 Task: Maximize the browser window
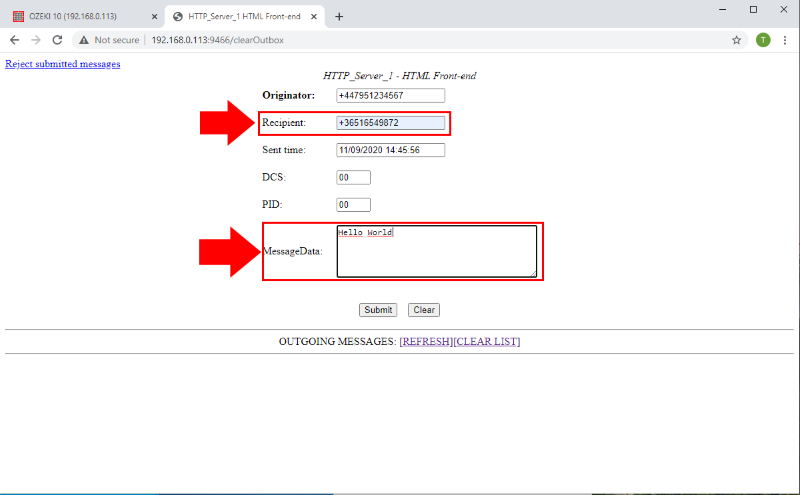[753, 9]
